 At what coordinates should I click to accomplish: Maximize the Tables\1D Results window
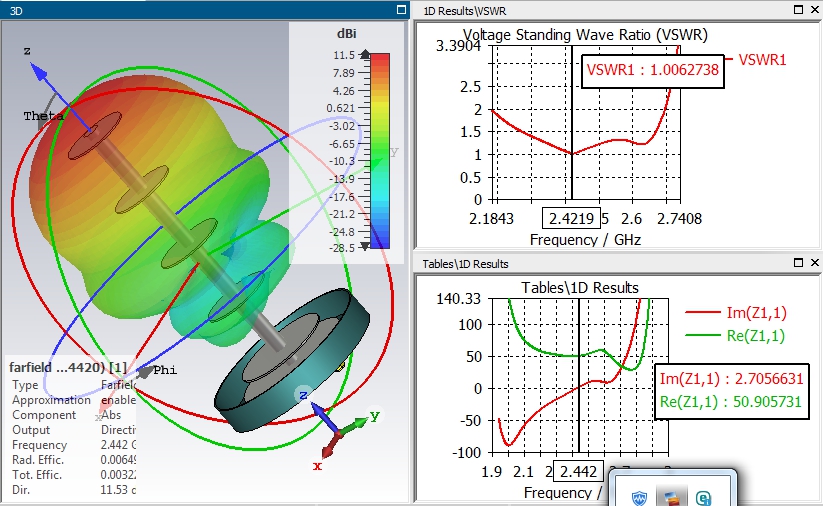click(x=798, y=262)
